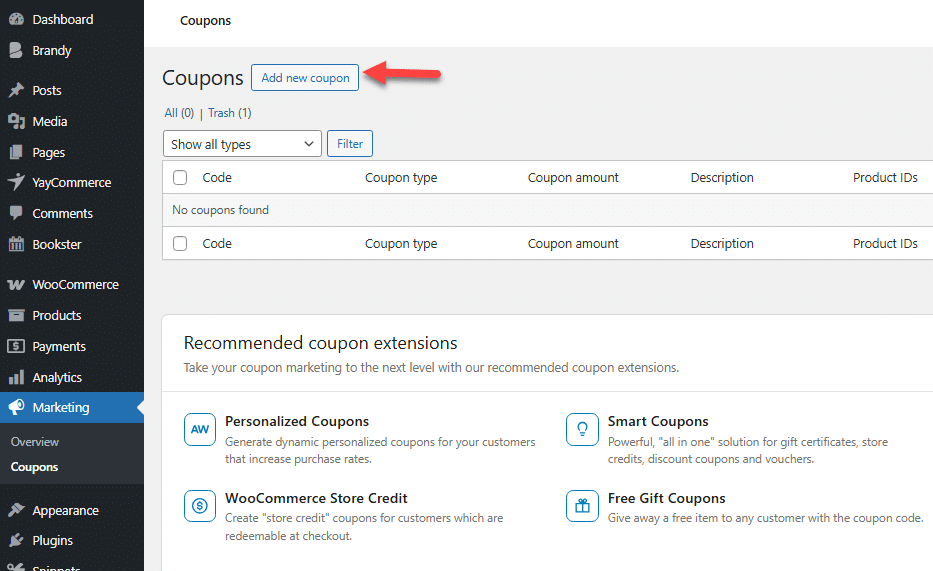This screenshot has height=571, width=933.
Task: Open the YayCommerce menu
Action: point(72,183)
